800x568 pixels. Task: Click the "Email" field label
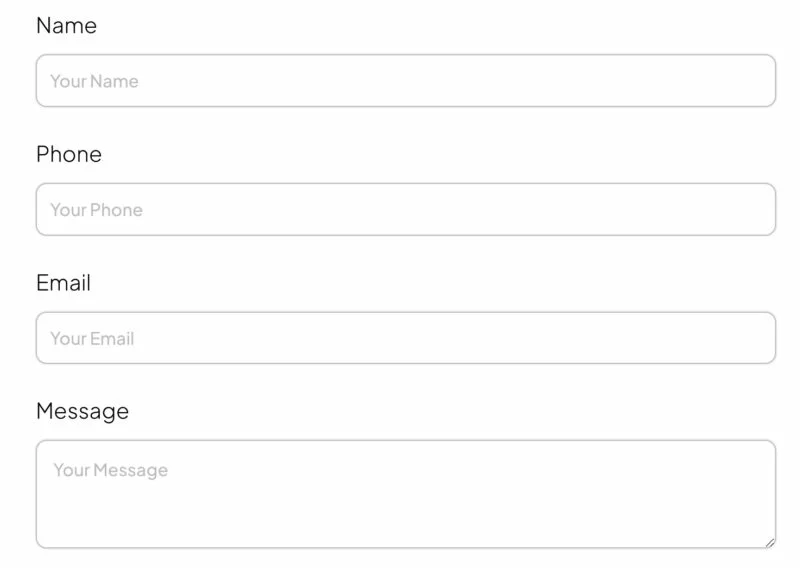63,283
